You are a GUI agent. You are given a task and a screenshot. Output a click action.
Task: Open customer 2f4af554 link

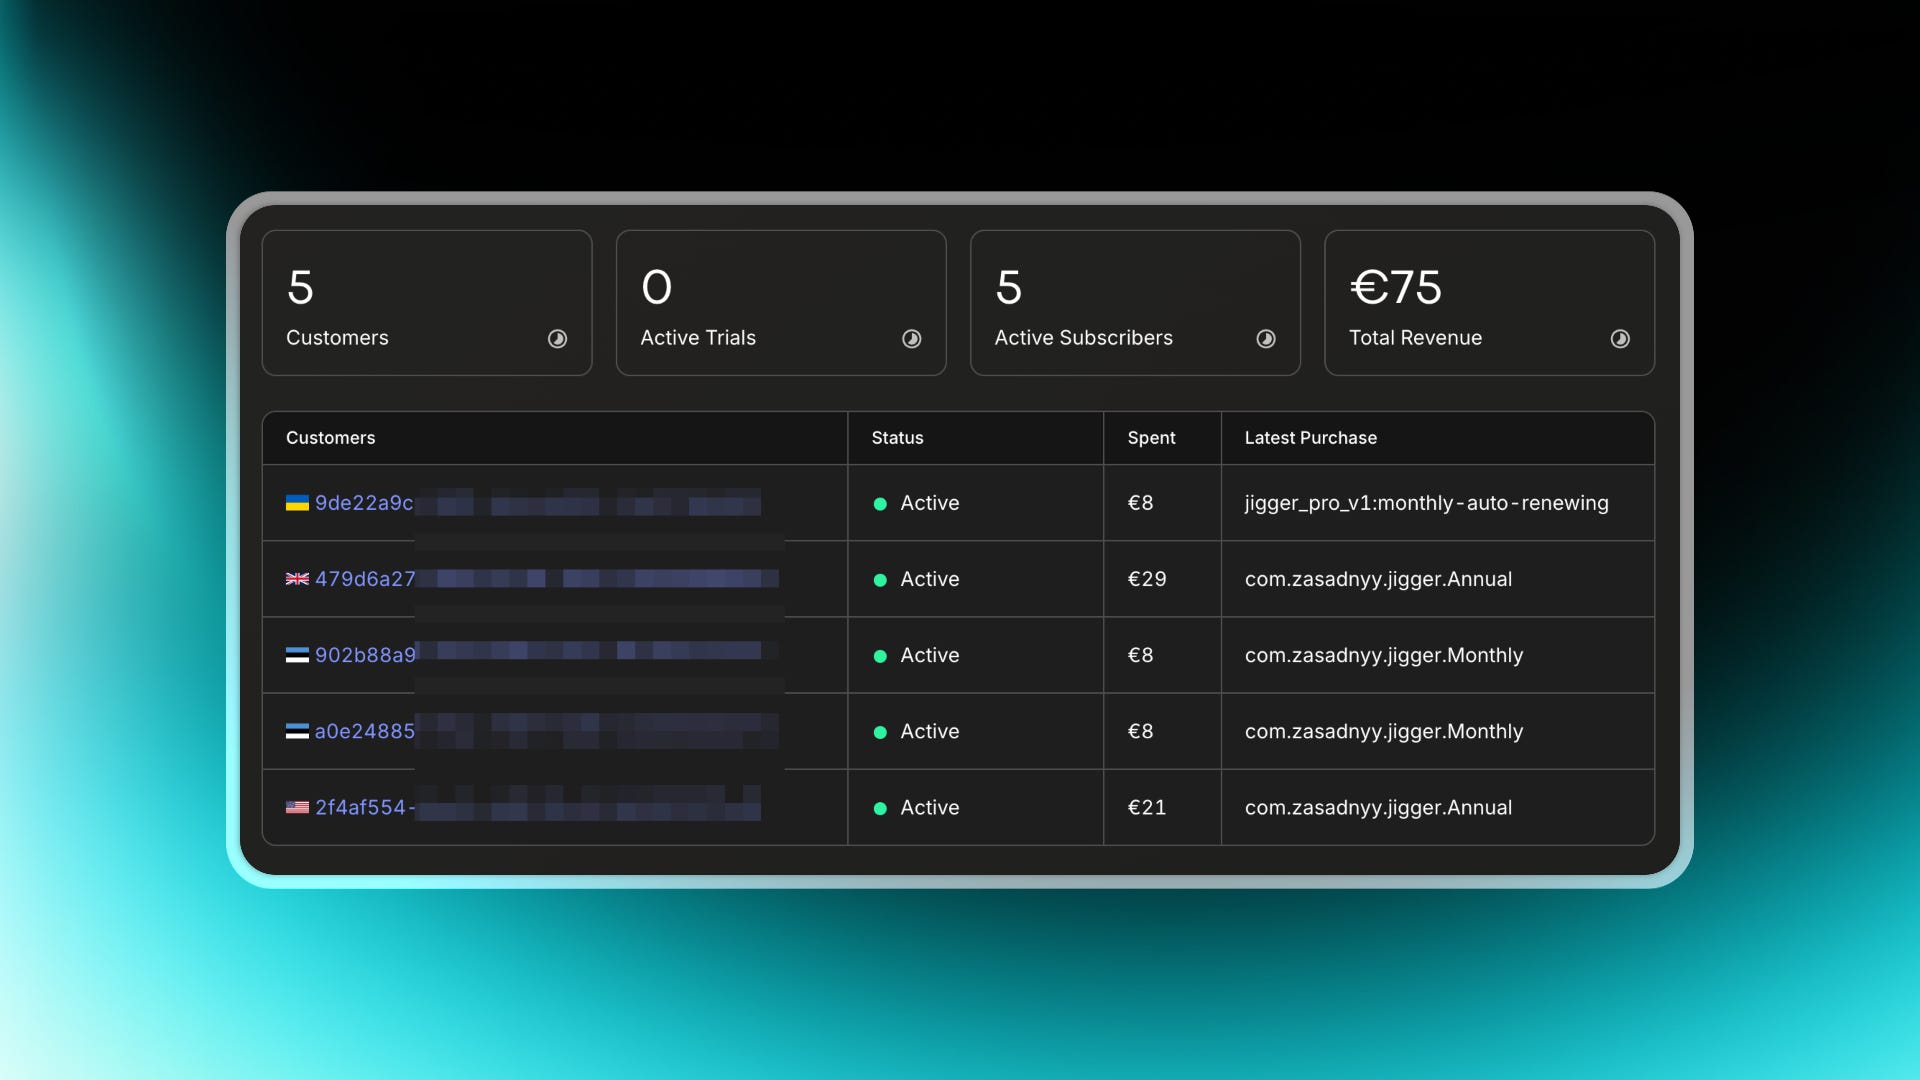tap(362, 807)
